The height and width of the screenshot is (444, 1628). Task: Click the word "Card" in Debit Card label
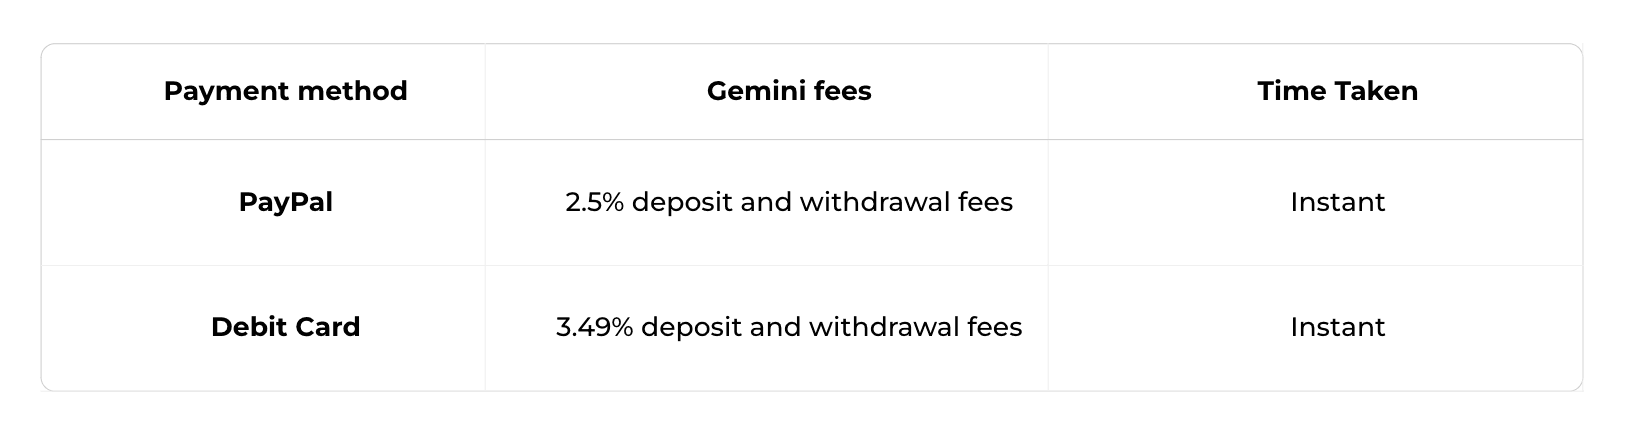[325, 327]
